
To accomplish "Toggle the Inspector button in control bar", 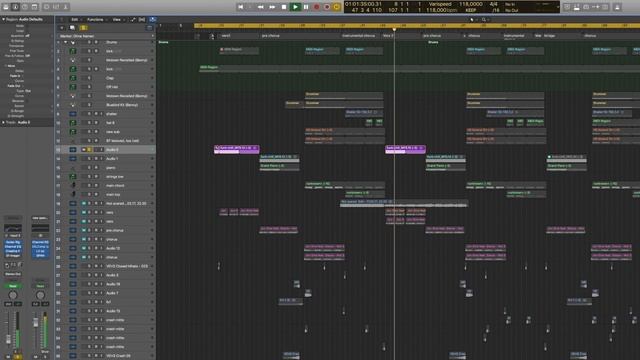I will [x=15, y=7].
